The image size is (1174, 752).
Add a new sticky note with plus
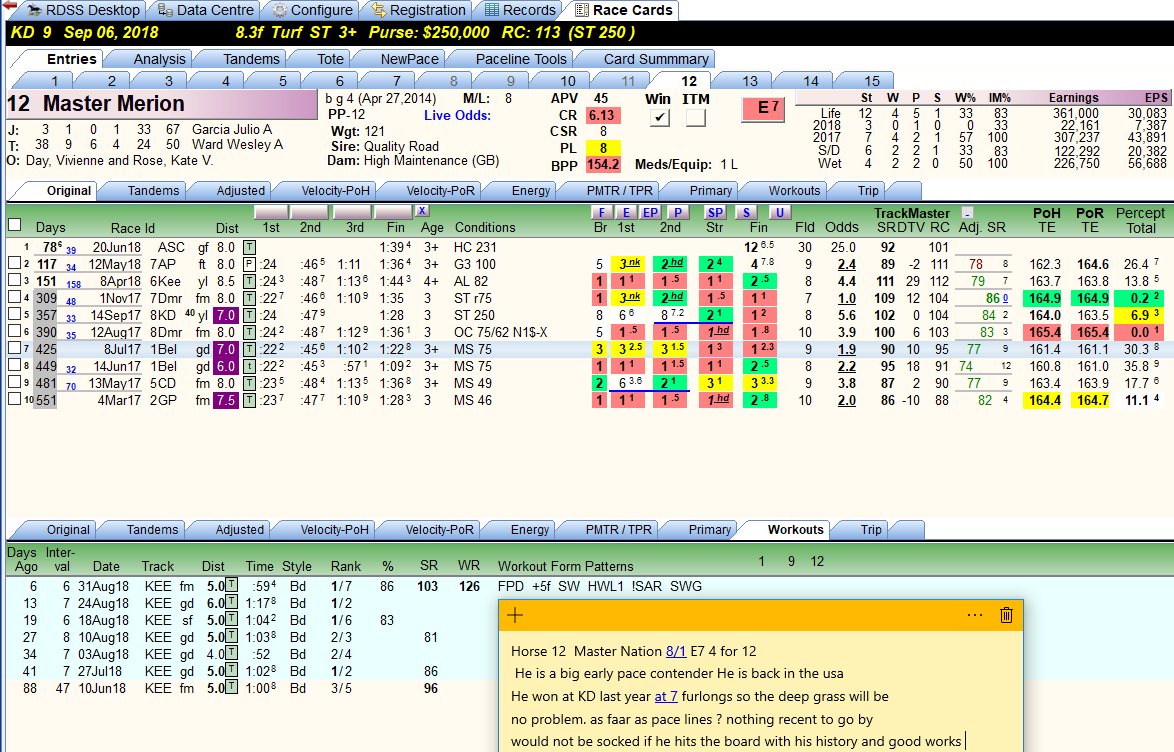(x=515, y=616)
